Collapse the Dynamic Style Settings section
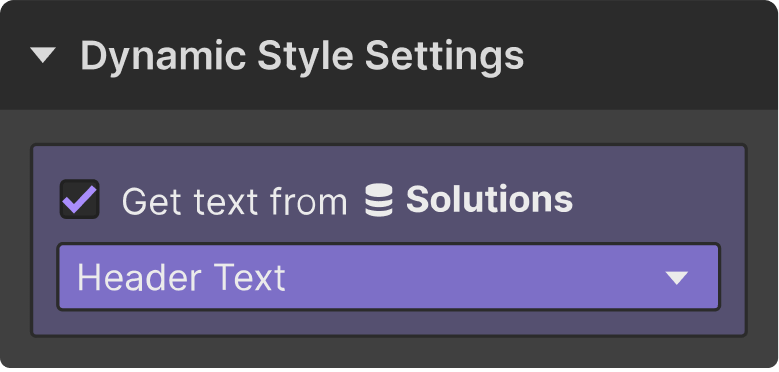 [x=43, y=55]
